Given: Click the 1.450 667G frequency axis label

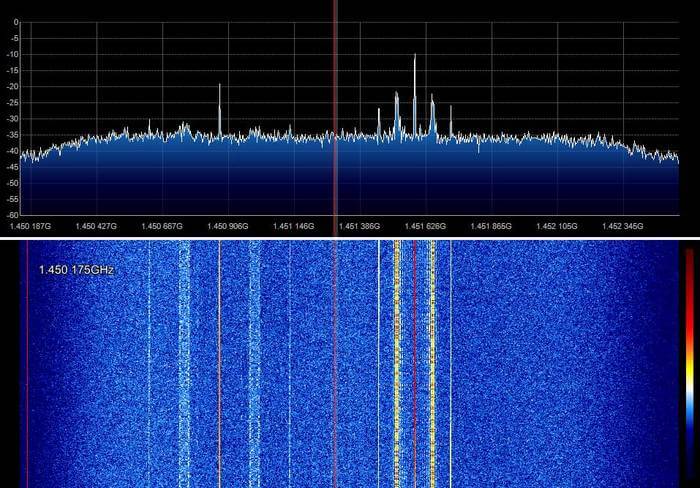Looking at the screenshot, I should point(162,226).
